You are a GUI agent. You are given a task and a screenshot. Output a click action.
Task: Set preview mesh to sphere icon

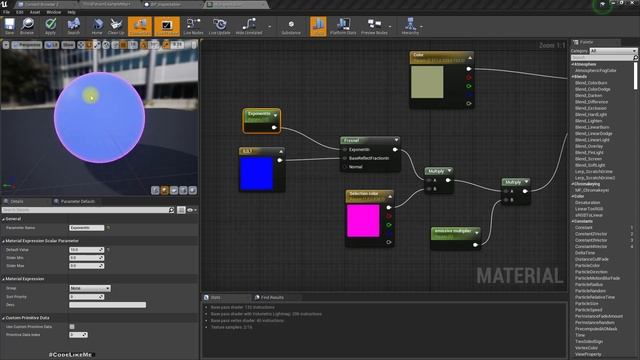[164, 190]
